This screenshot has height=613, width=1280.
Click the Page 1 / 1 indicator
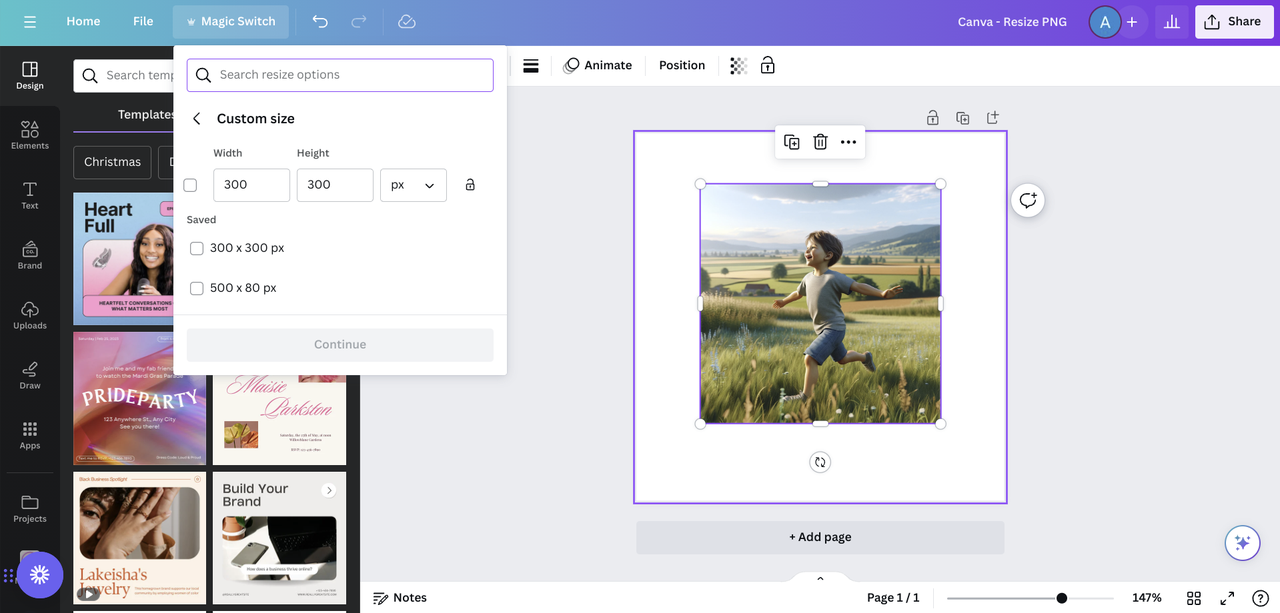point(893,598)
